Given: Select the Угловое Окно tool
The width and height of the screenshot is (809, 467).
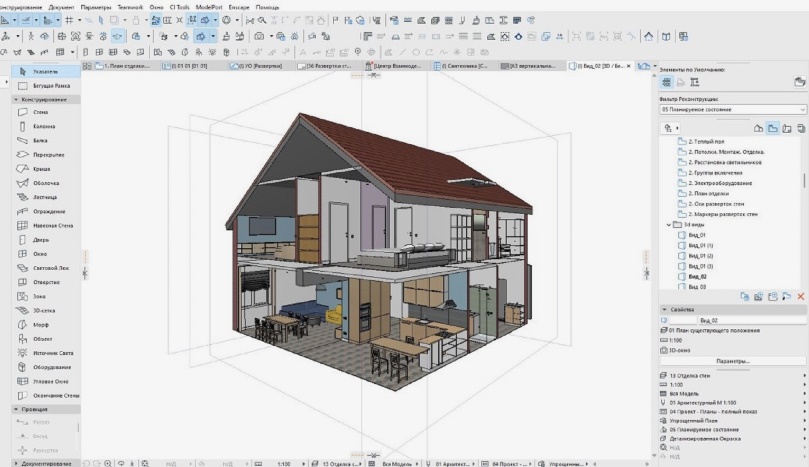Looking at the screenshot, I should click(45, 381).
